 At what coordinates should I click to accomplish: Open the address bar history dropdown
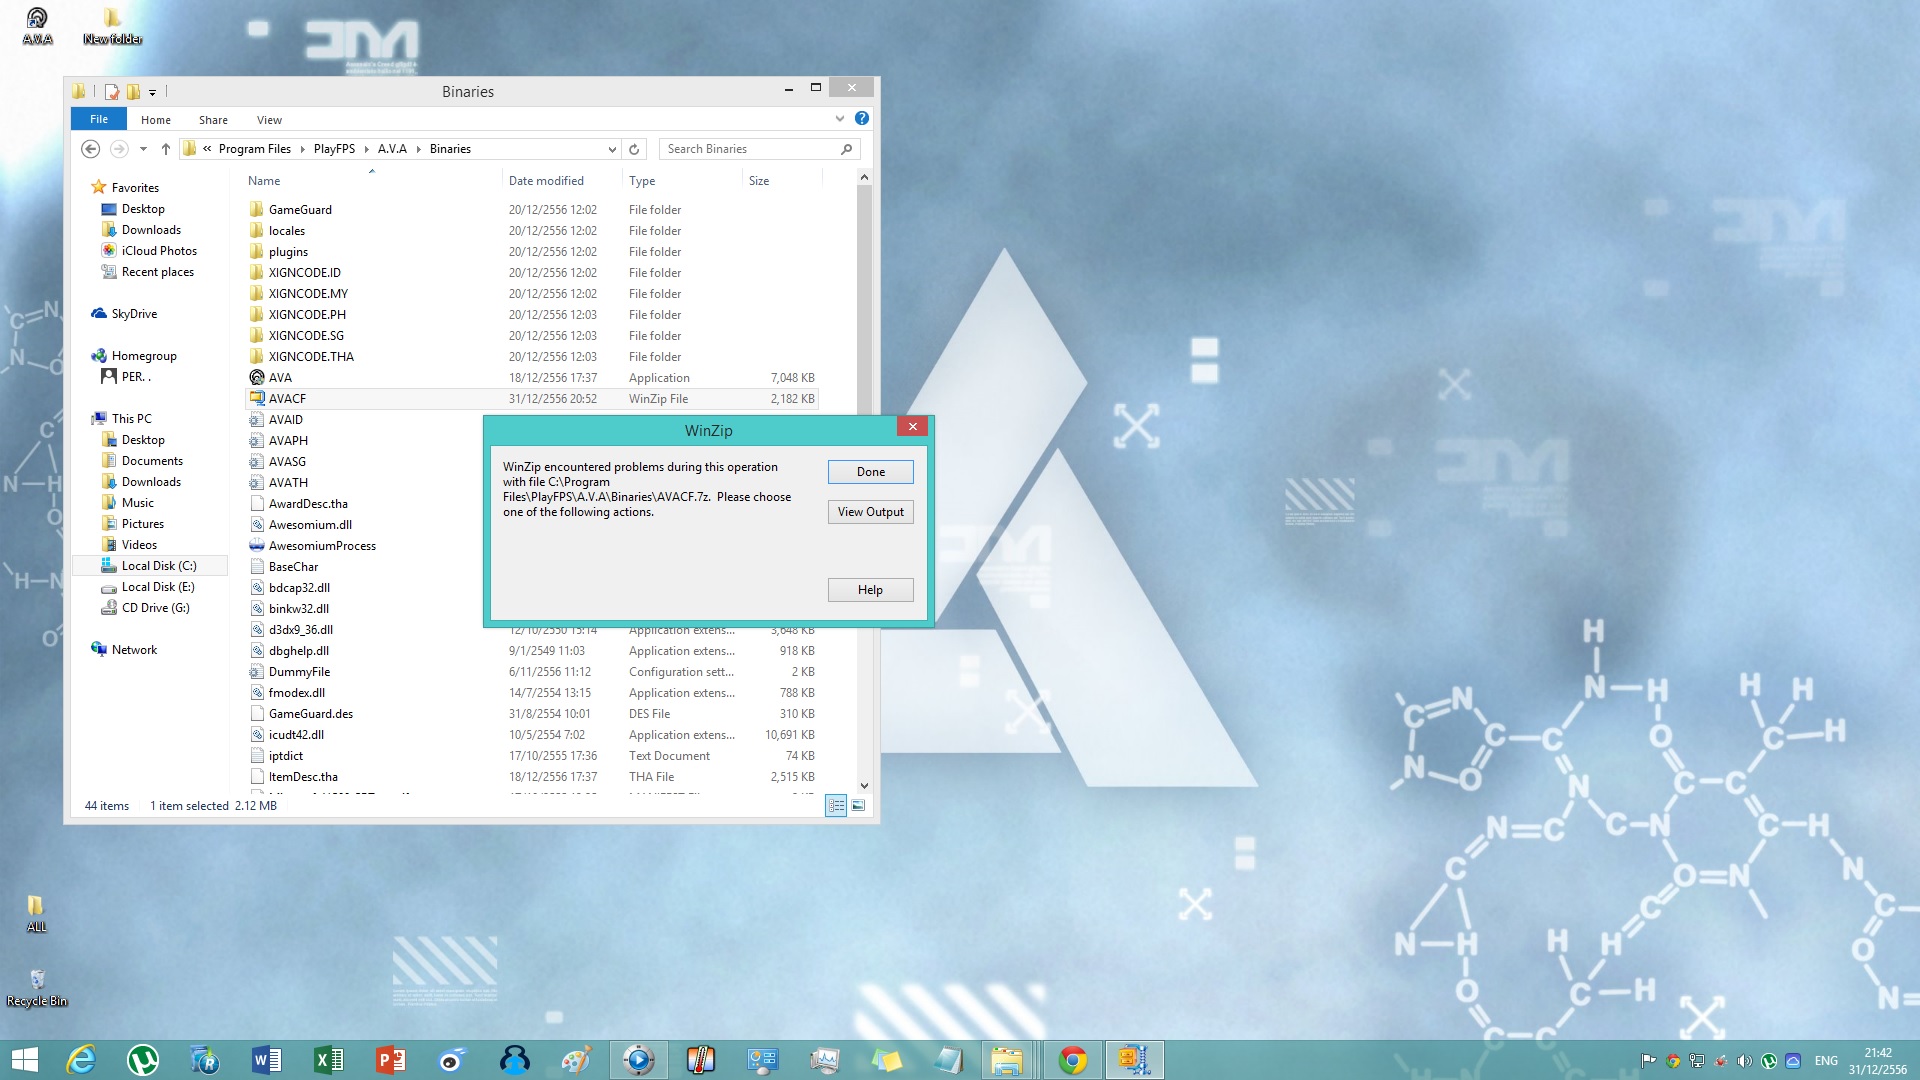[x=612, y=149]
